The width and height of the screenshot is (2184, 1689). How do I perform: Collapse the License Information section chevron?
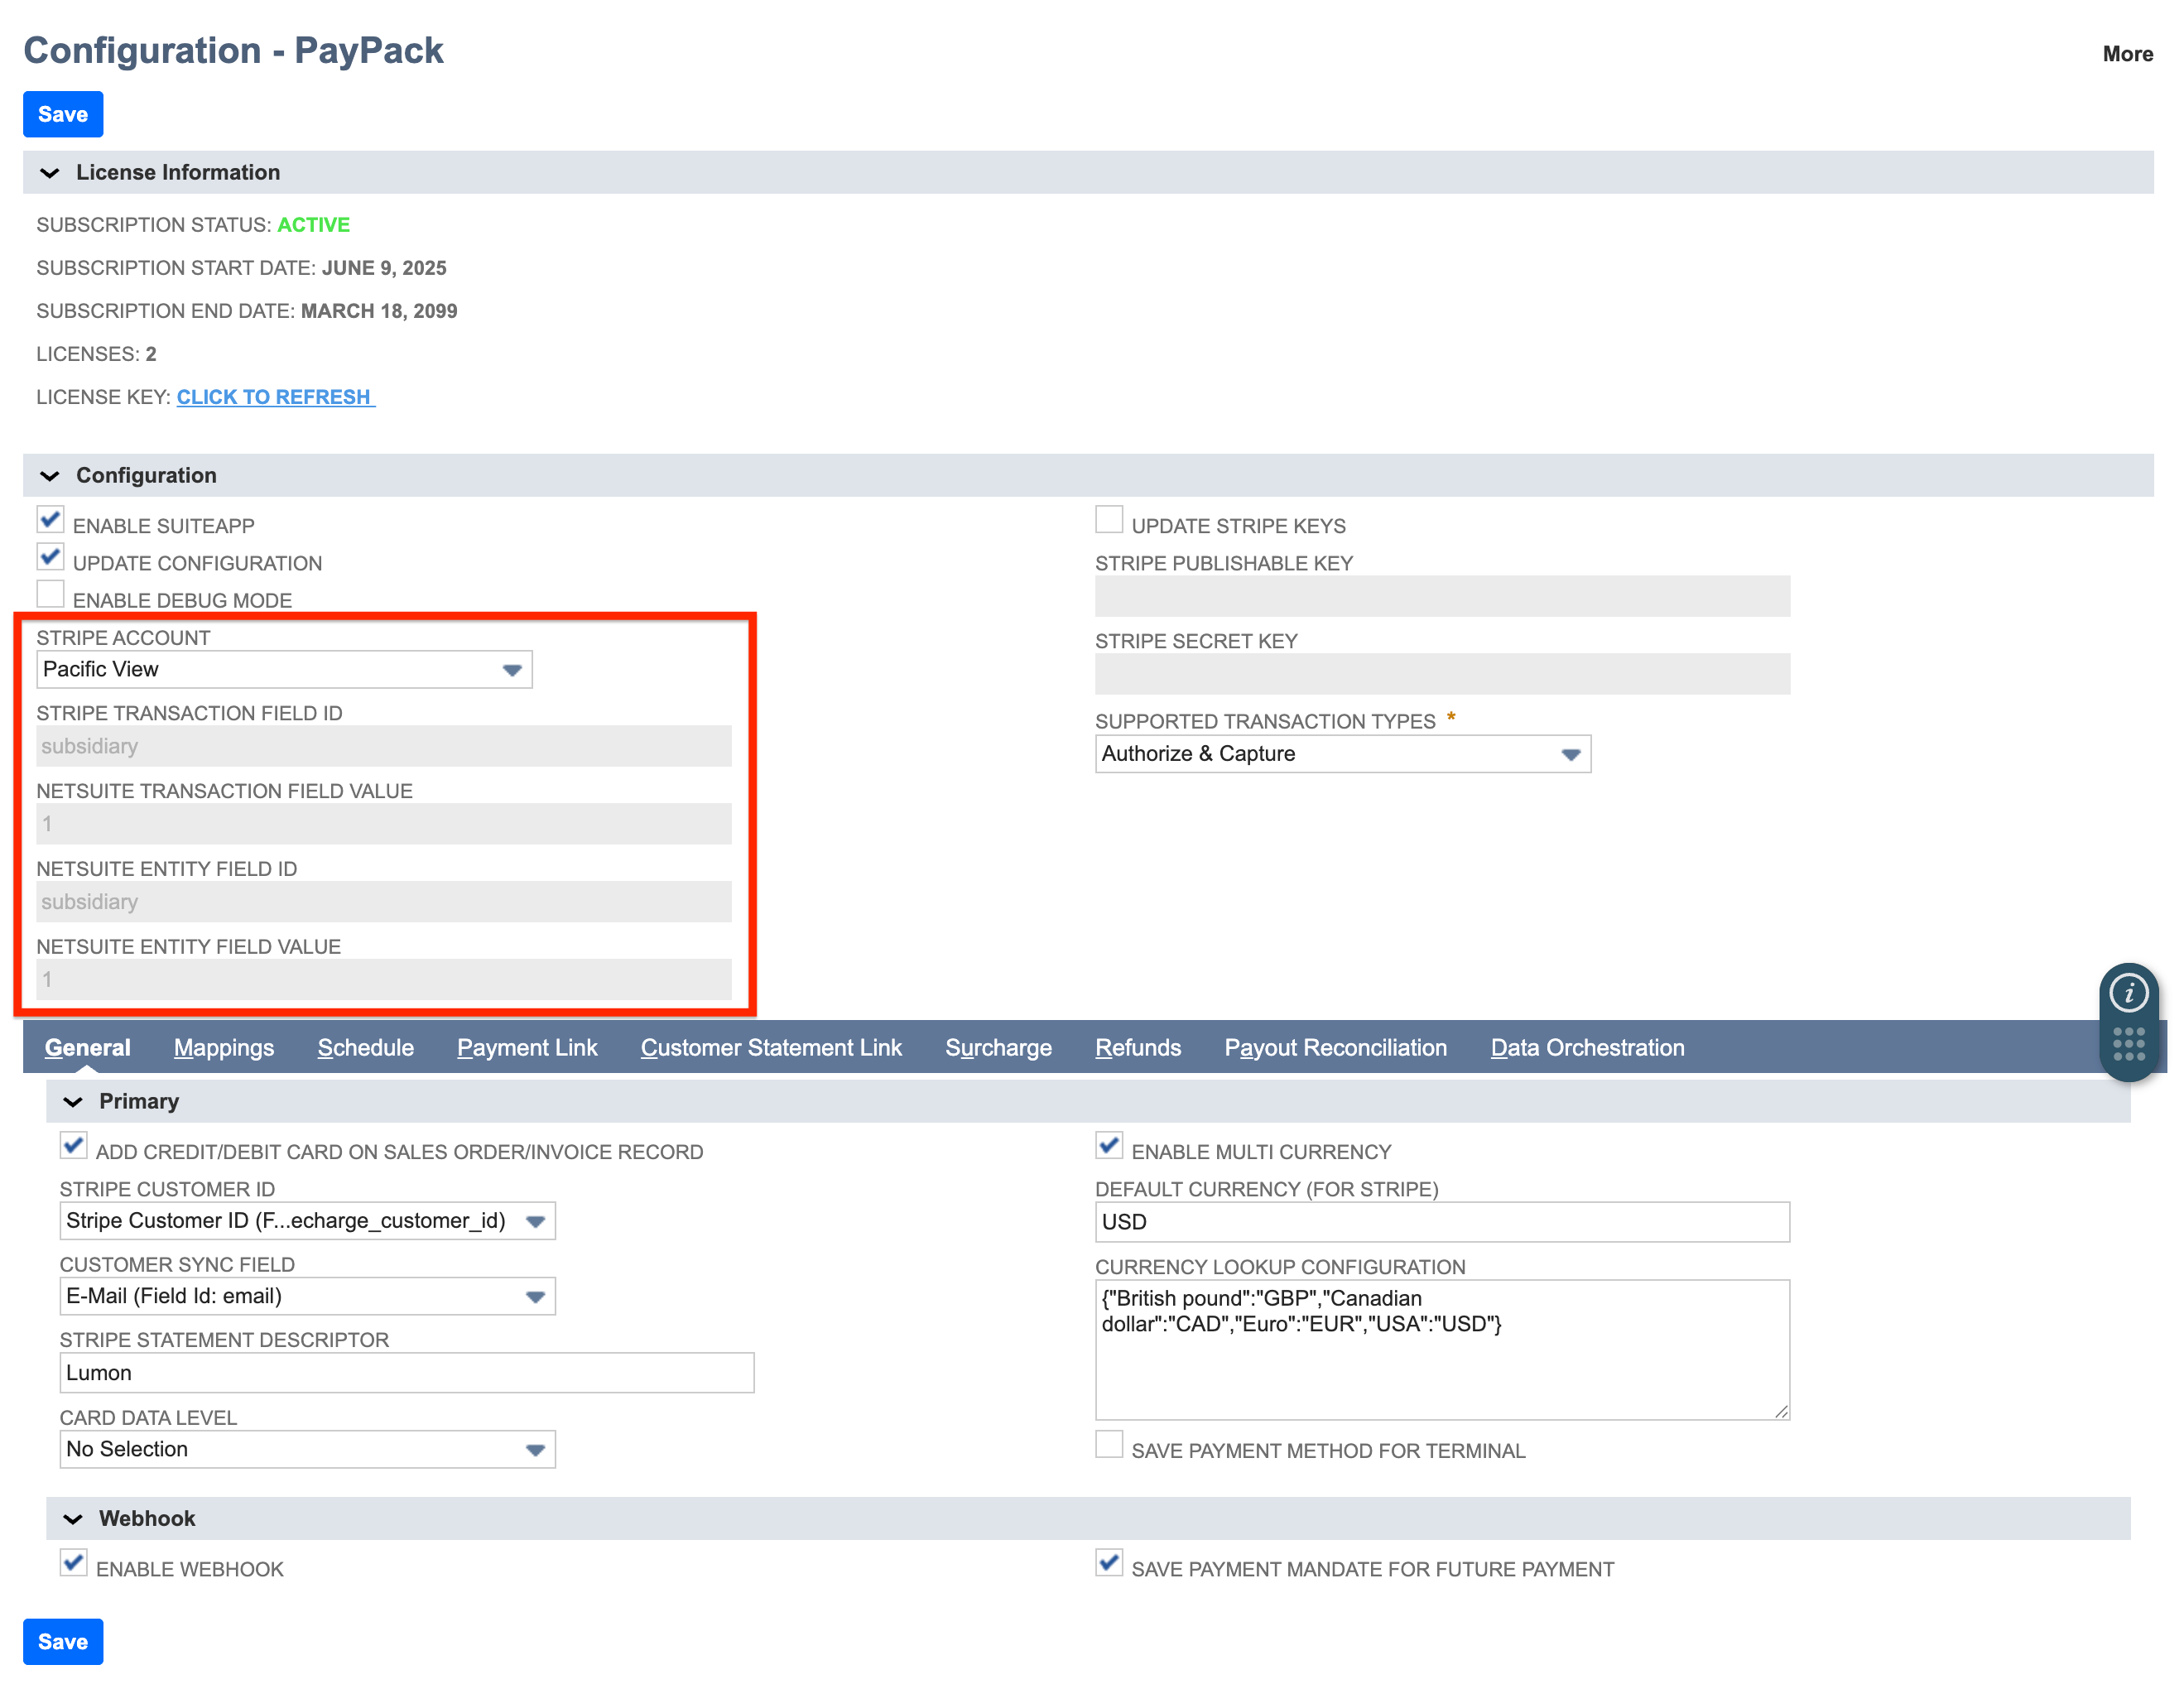point(49,173)
